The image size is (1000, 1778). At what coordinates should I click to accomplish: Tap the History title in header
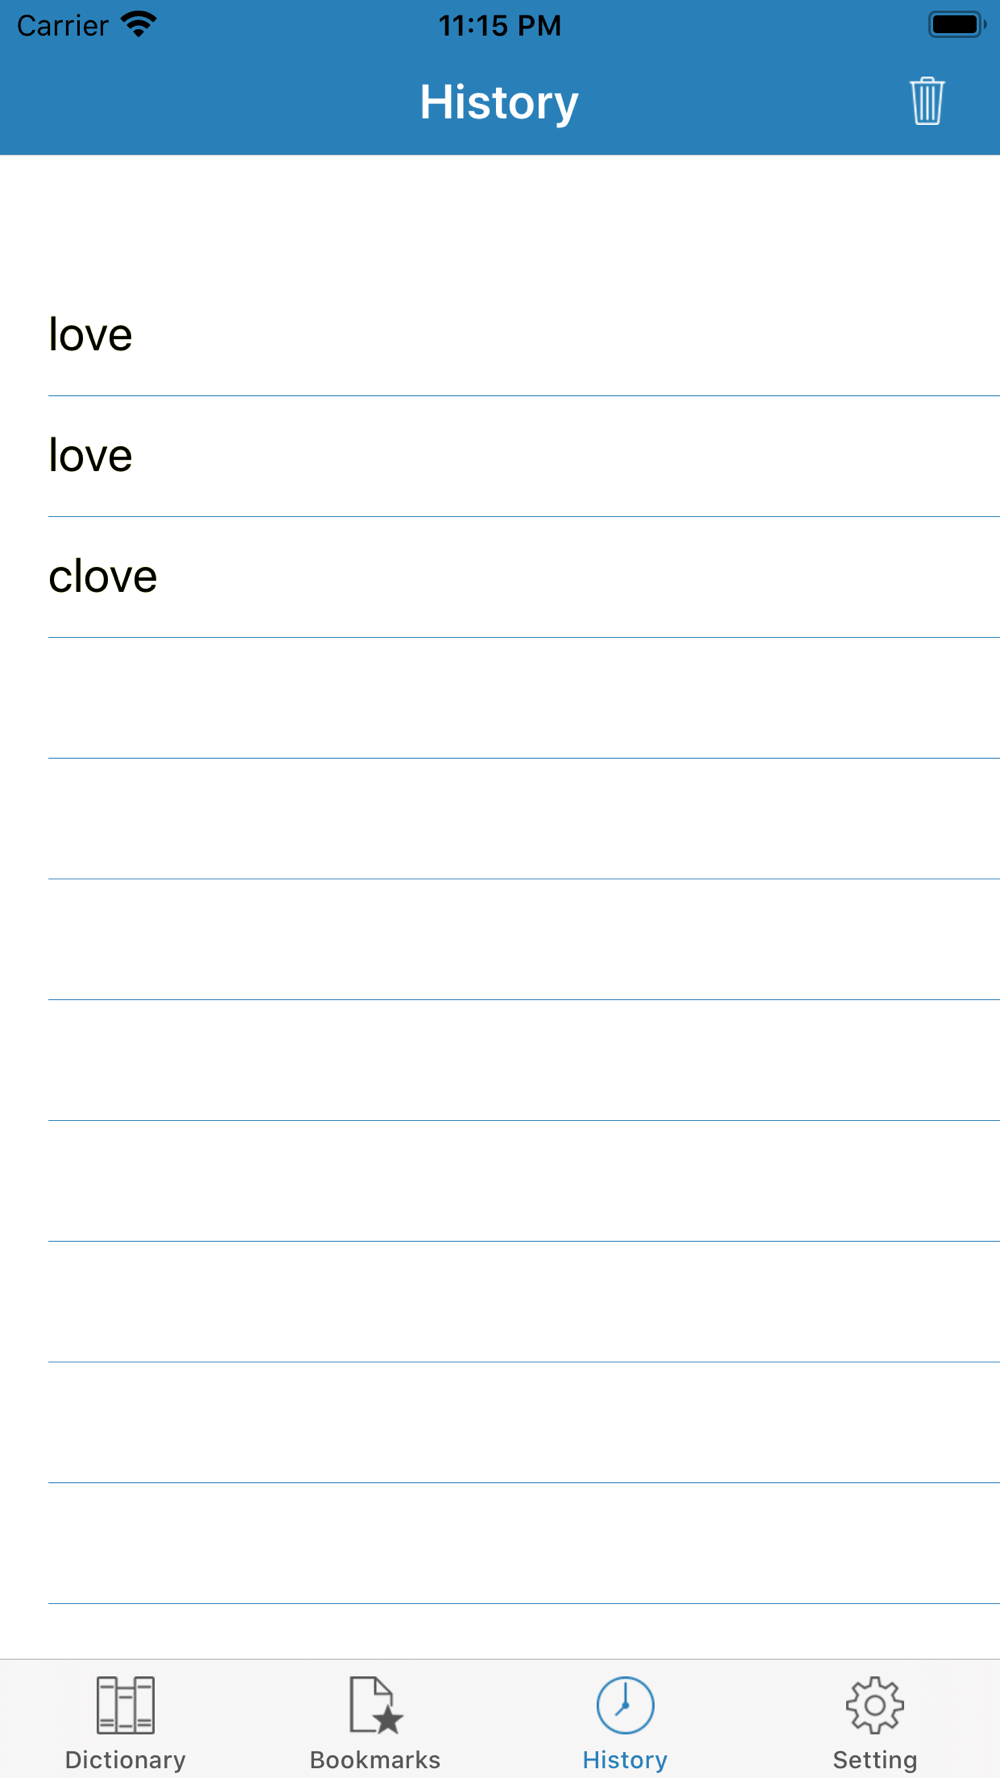pyautogui.click(x=499, y=102)
